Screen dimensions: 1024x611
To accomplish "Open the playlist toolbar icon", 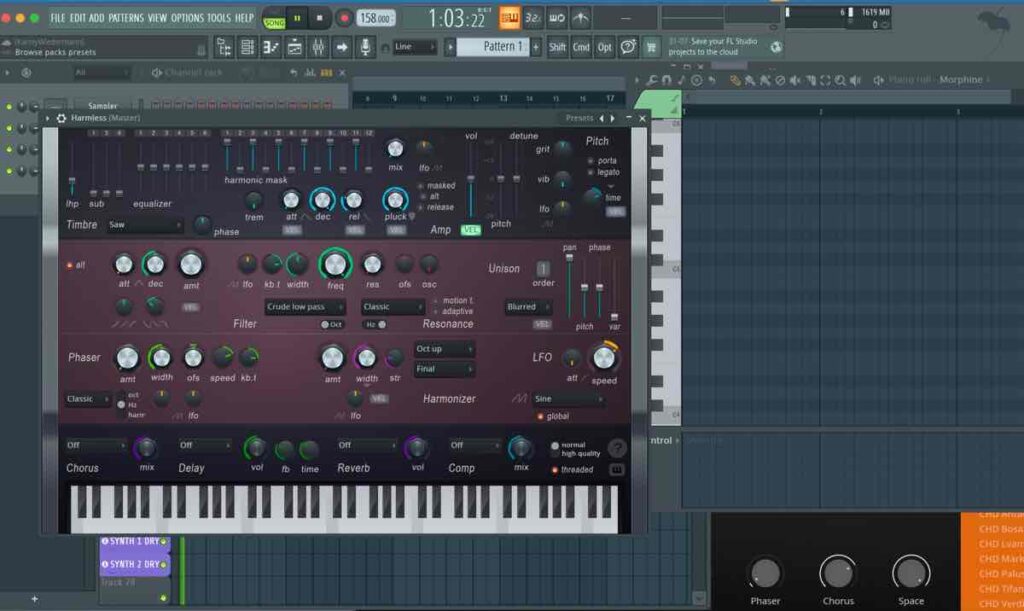I will coord(295,47).
